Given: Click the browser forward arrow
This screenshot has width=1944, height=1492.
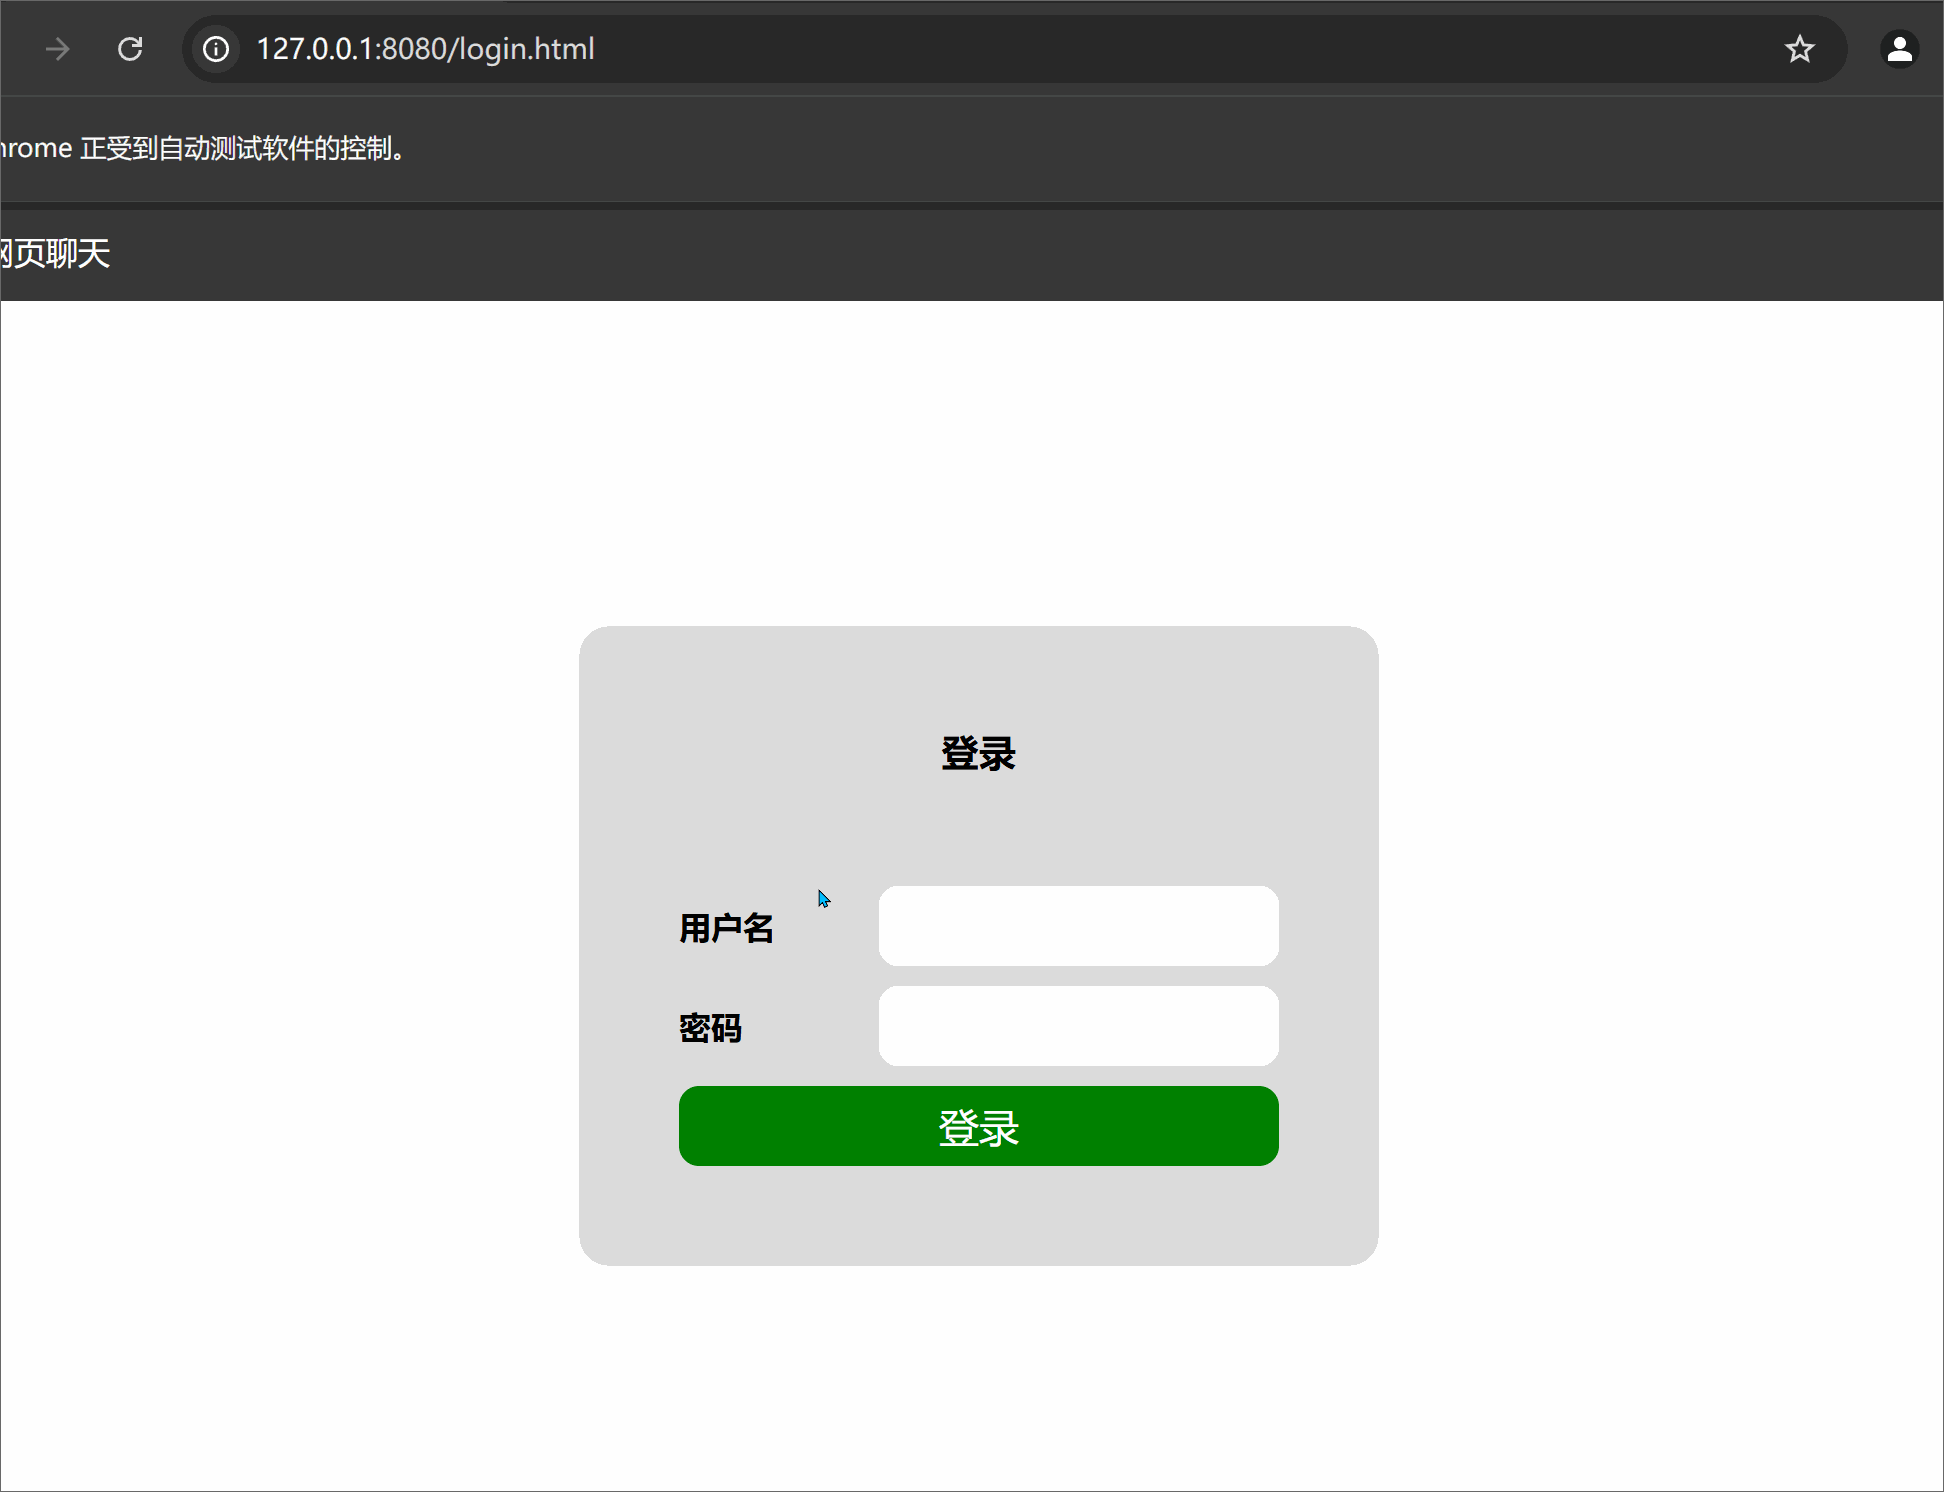Looking at the screenshot, I should (58, 49).
